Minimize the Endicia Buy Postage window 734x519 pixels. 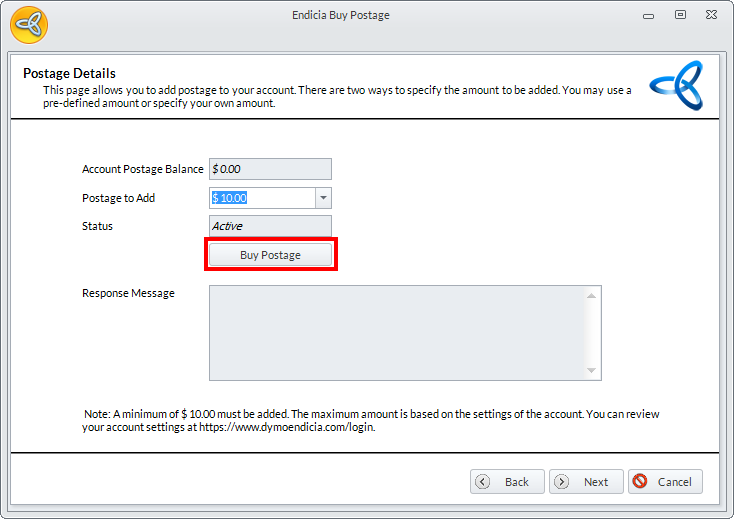coord(651,15)
